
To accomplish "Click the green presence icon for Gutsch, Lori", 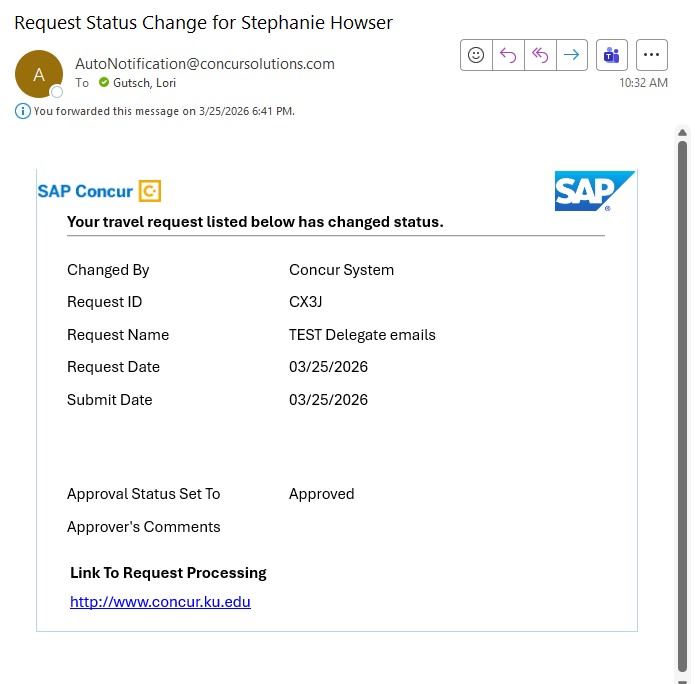I will point(104,82).
